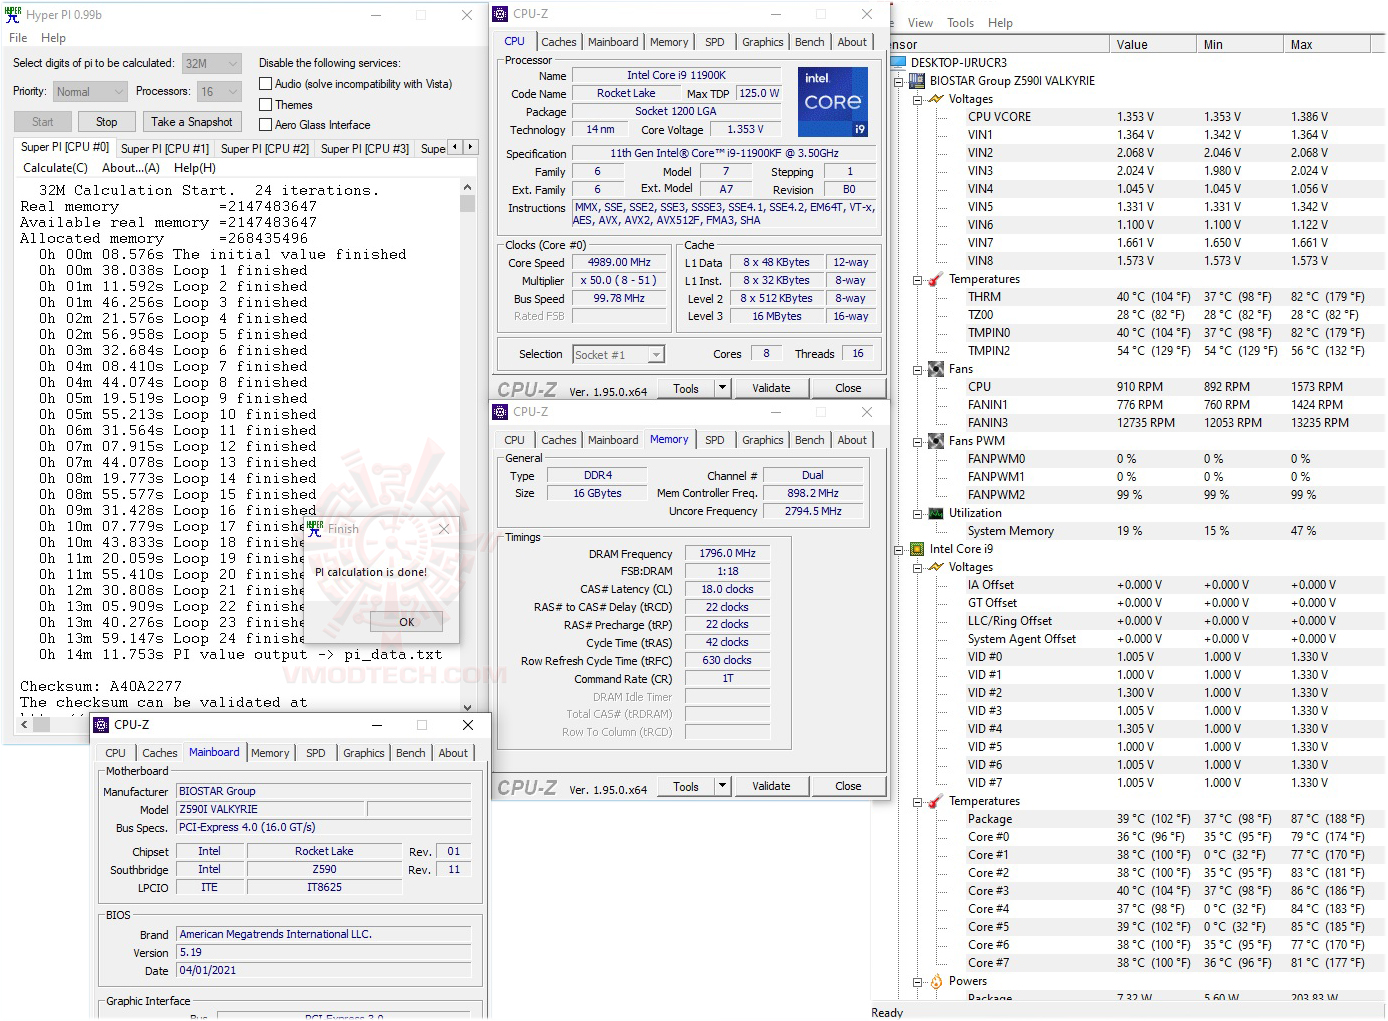Click the Utilization group icon
The height and width of the screenshot is (1021, 1388).
point(936,513)
